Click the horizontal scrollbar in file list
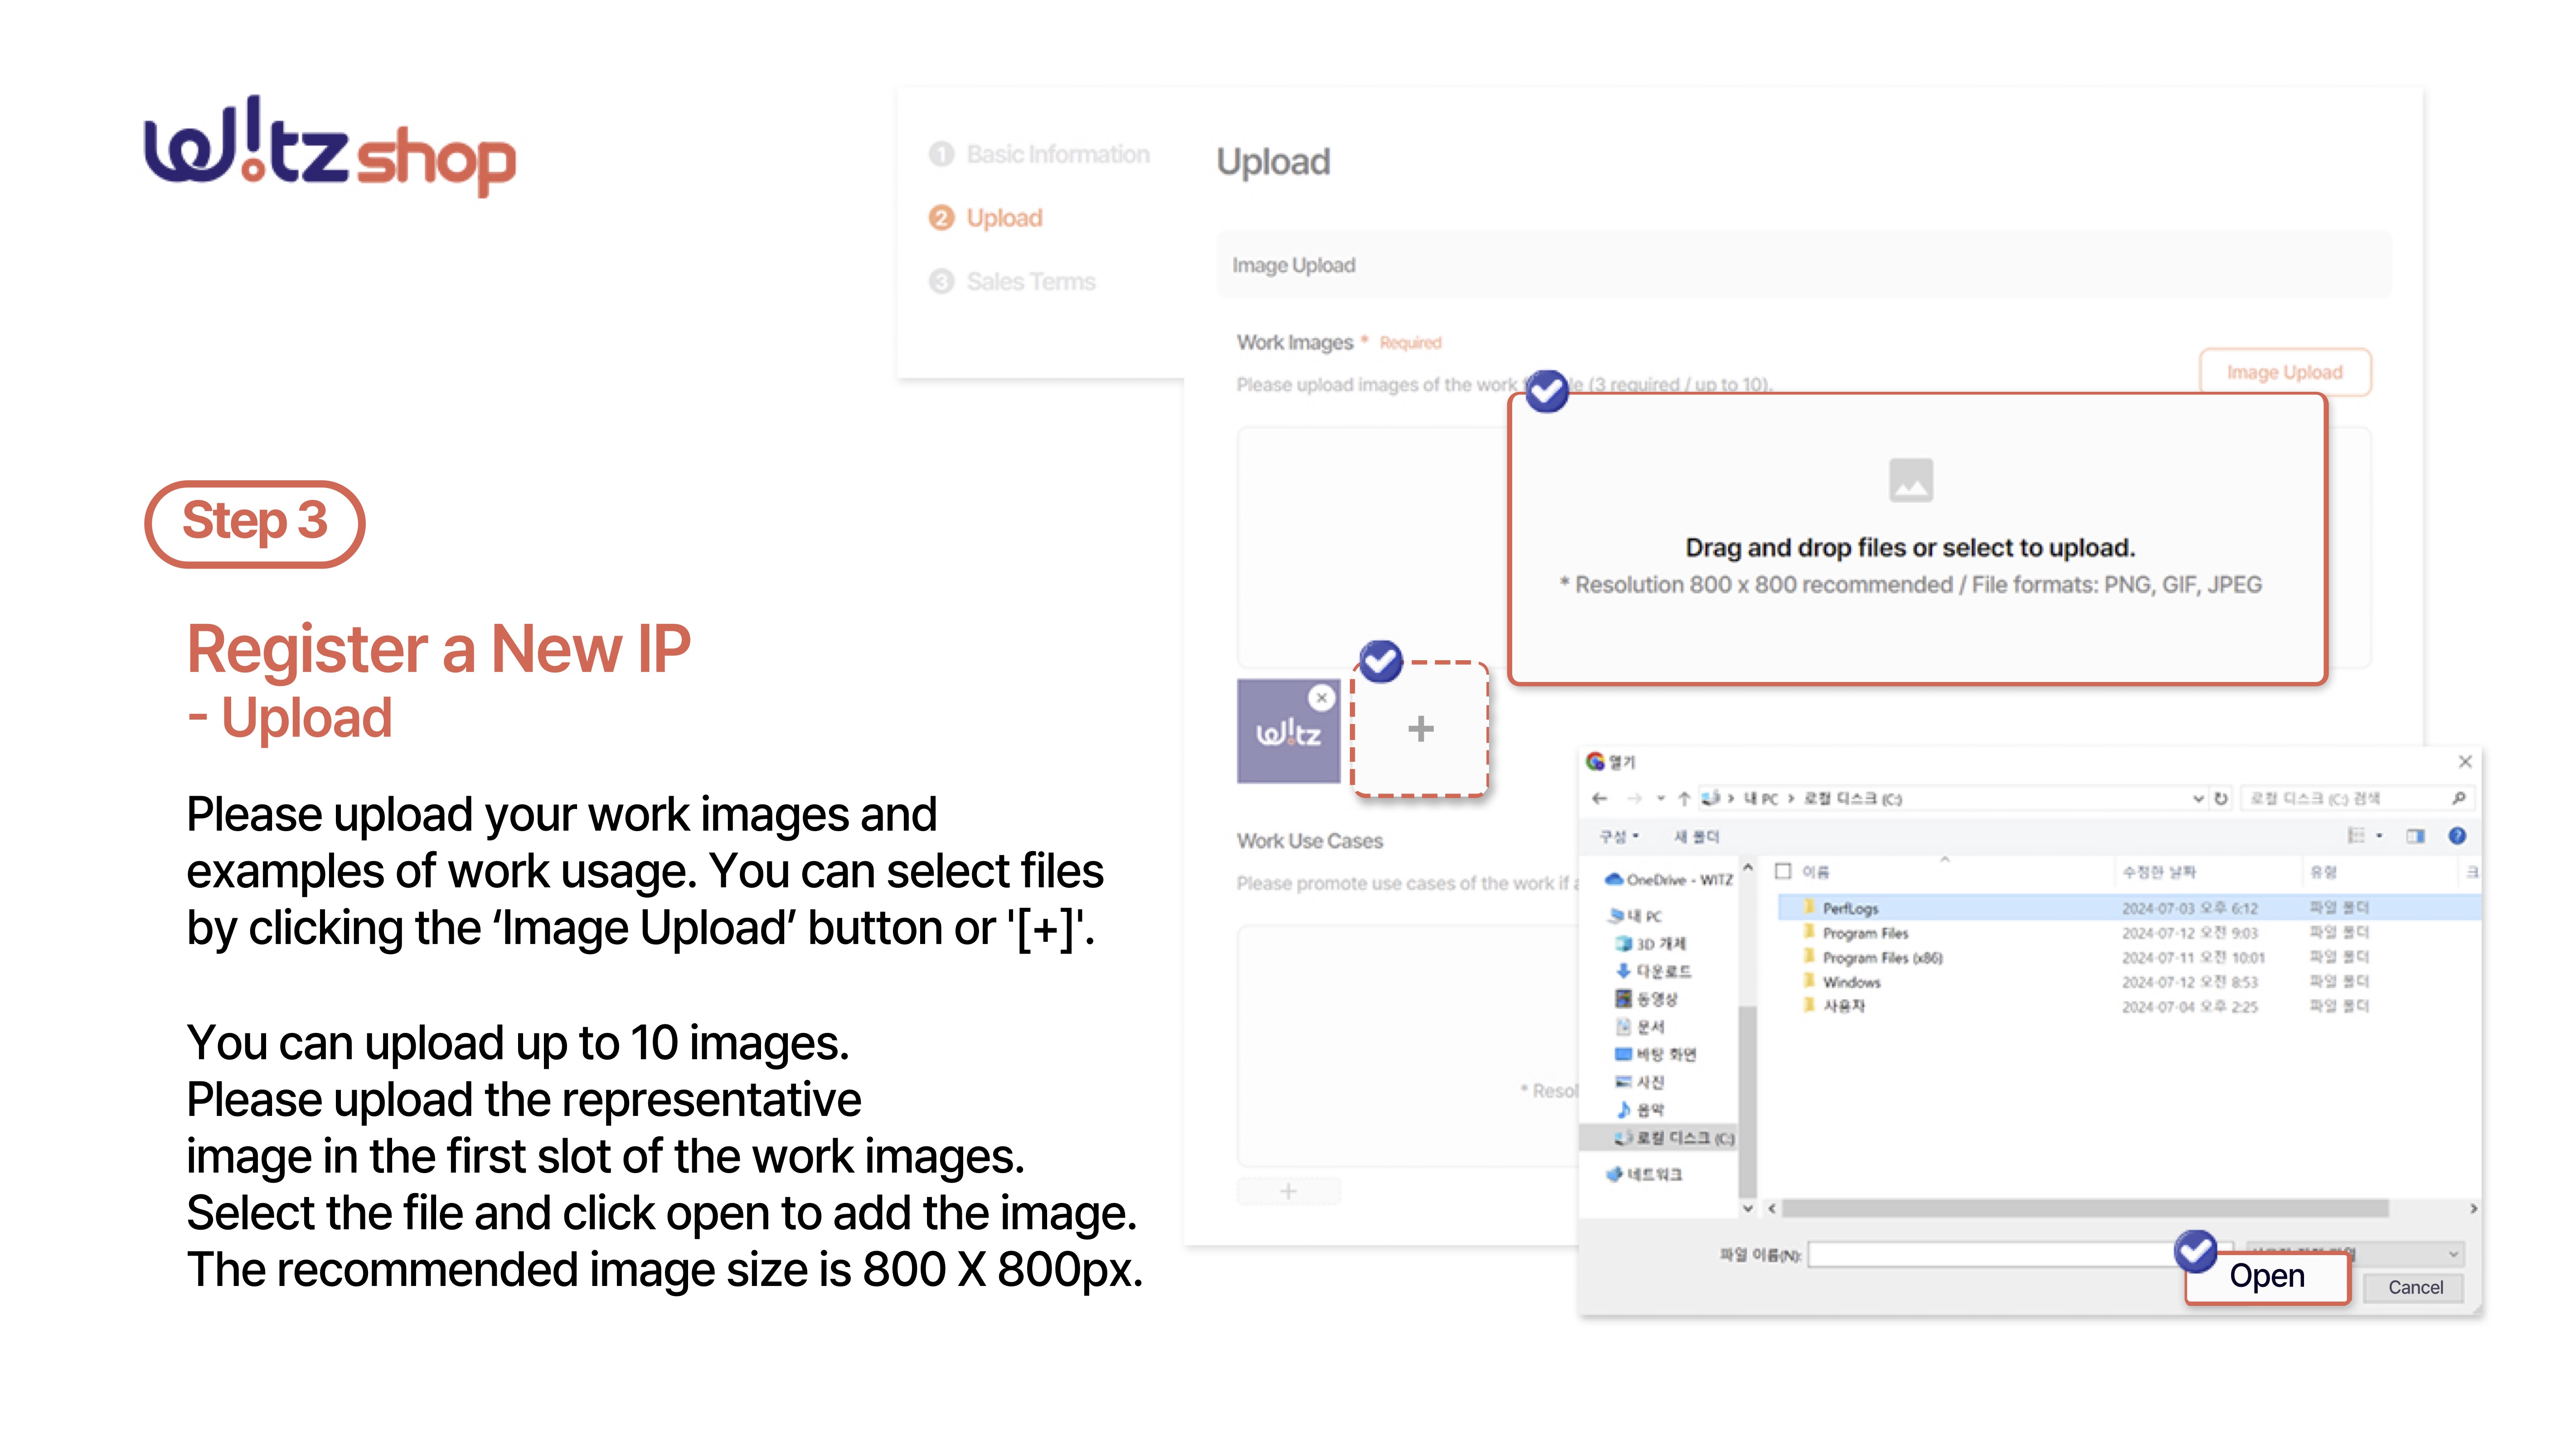2576x1451 pixels. pyautogui.click(x=2085, y=1208)
